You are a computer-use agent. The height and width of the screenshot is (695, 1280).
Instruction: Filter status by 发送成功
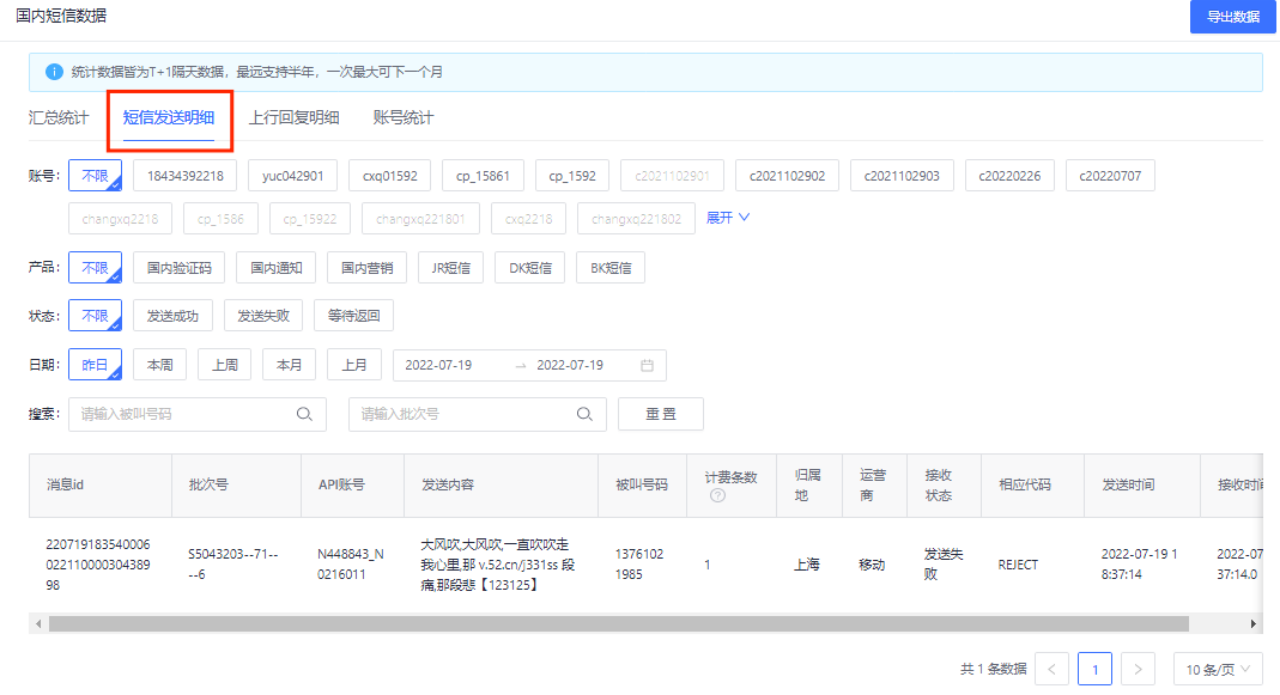[173, 316]
